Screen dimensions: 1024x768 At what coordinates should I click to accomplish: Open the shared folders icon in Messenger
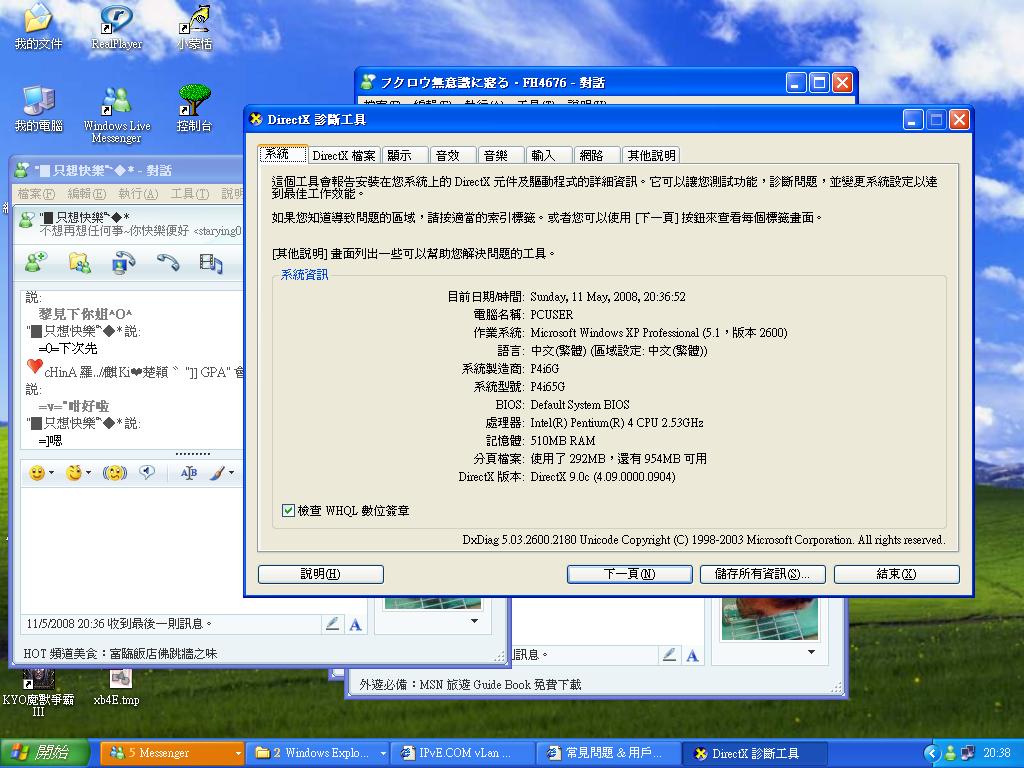[78, 264]
